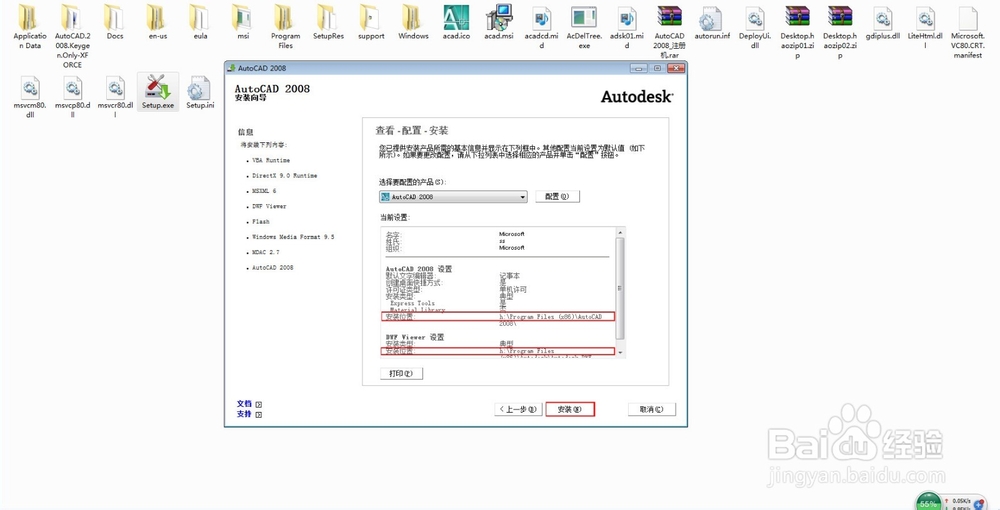Select the Desktop.haozip02.zip archive
The width and height of the screenshot is (1000, 510).
pos(840,31)
